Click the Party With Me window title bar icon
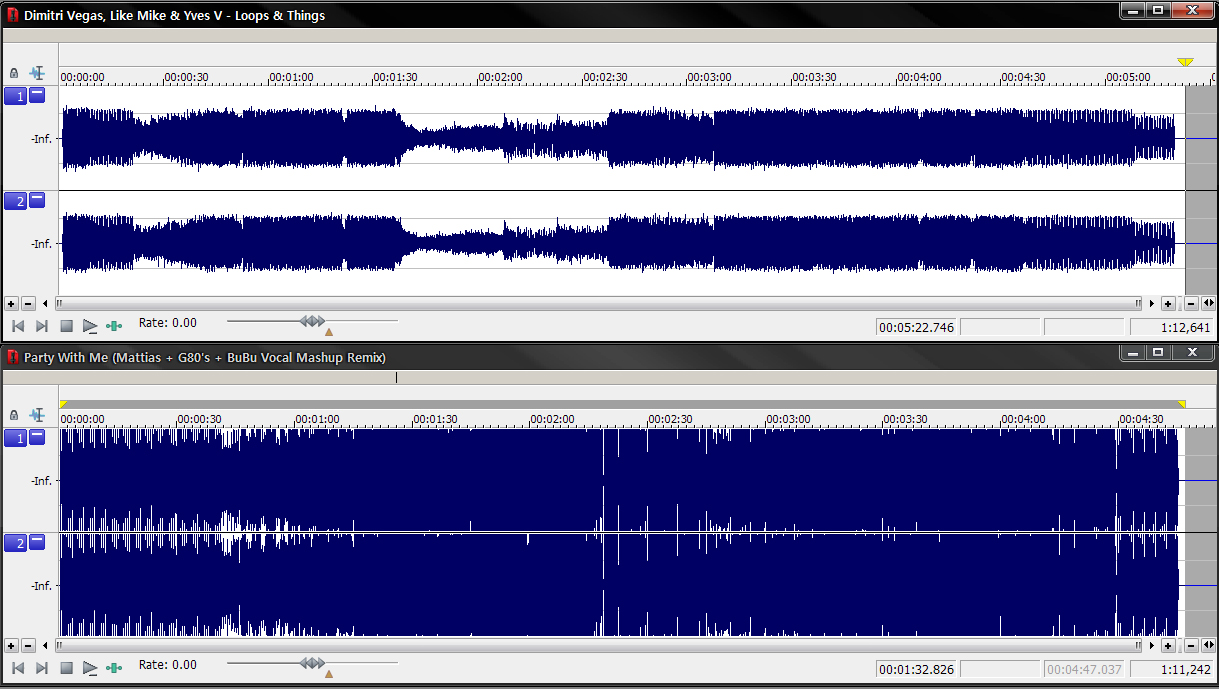Screen dimensions: 1219x689 pyautogui.click(x=13, y=357)
